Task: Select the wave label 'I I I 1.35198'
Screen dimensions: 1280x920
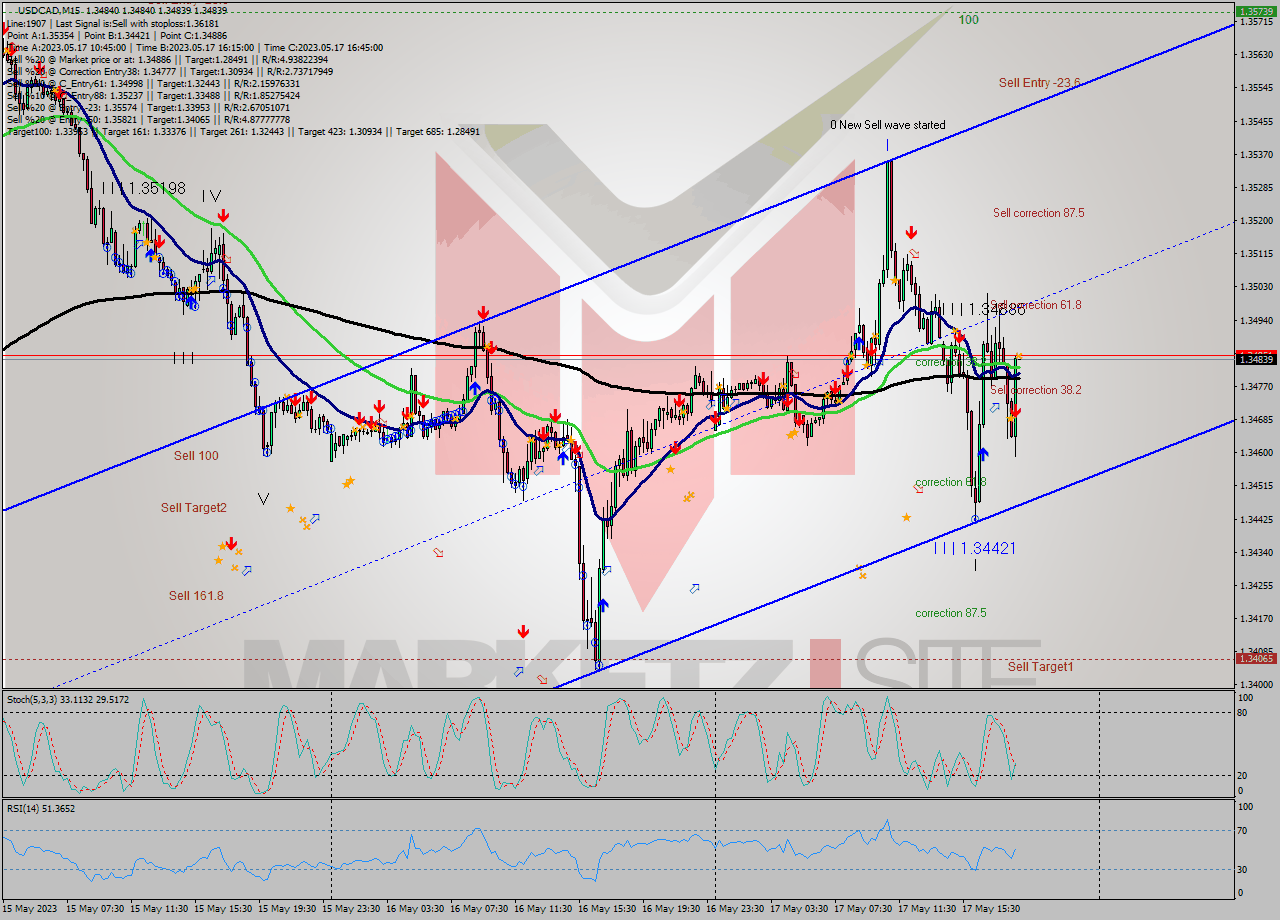Action: tap(142, 187)
